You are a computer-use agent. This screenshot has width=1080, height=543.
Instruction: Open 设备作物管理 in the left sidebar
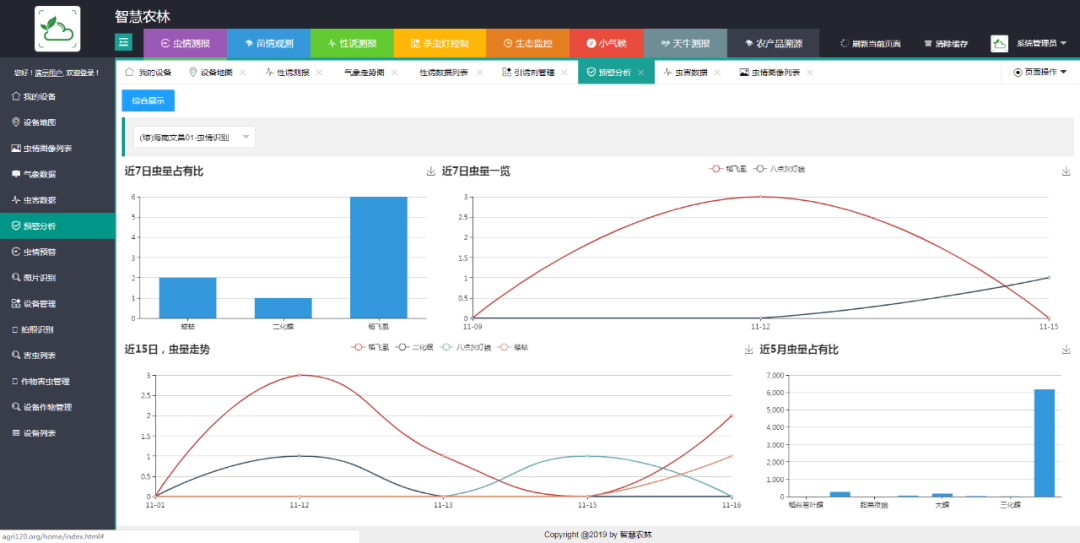pyautogui.click(x=57, y=407)
